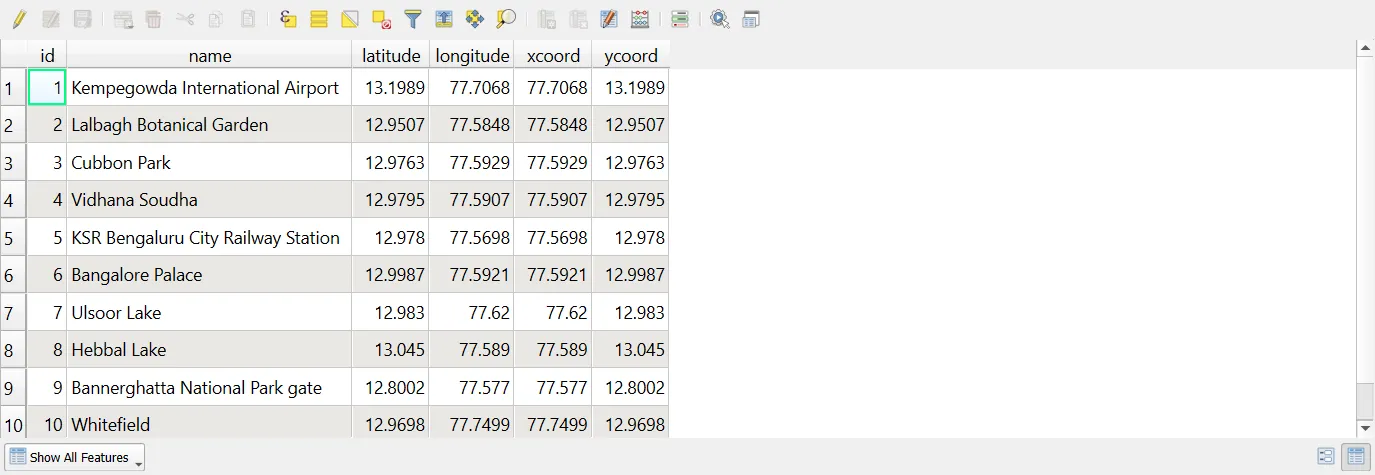This screenshot has height=475, width=1375.
Task: Click the delete field icon
Action: click(x=578, y=19)
